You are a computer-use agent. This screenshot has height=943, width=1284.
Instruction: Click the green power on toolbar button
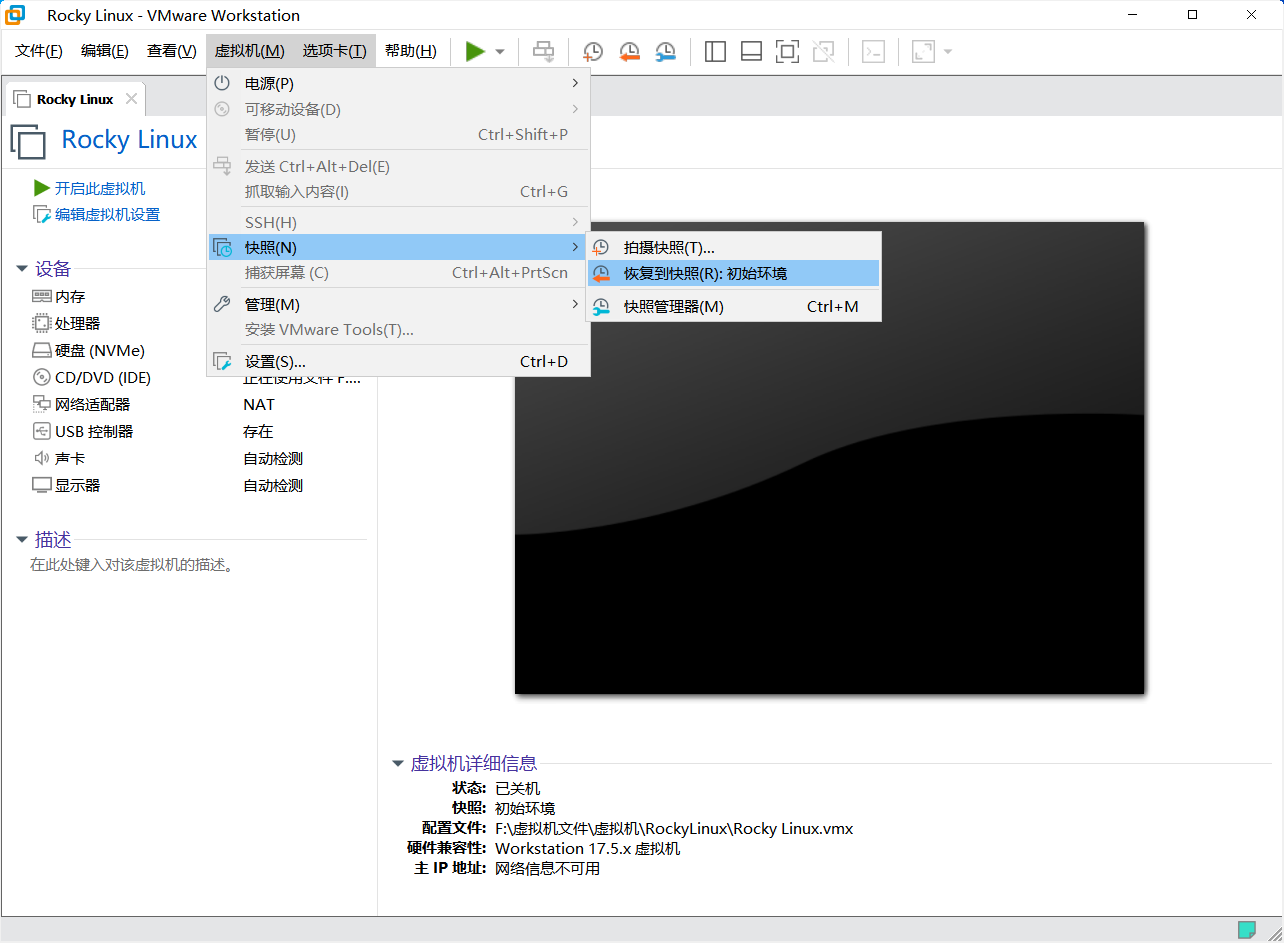coord(475,51)
